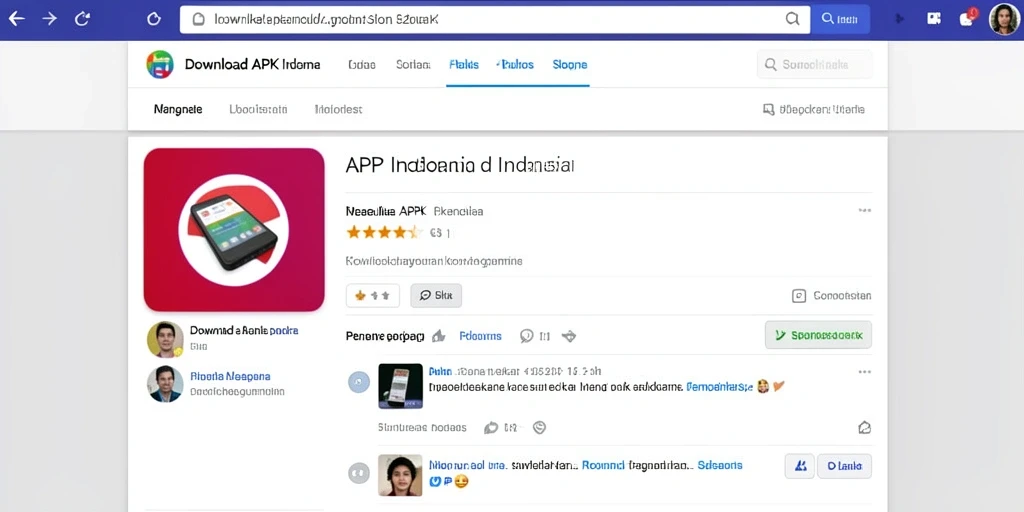
Task: Click the green Sponsosdoak button
Action: point(818,335)
